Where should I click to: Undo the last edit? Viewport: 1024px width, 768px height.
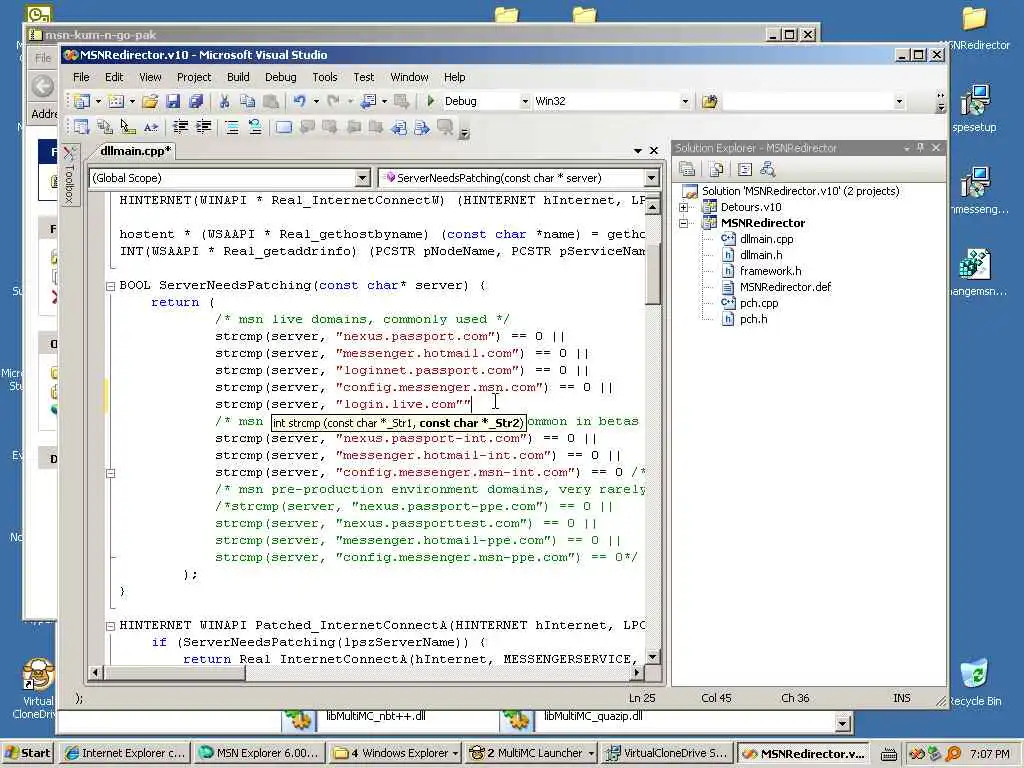click(x=300, y=101)
